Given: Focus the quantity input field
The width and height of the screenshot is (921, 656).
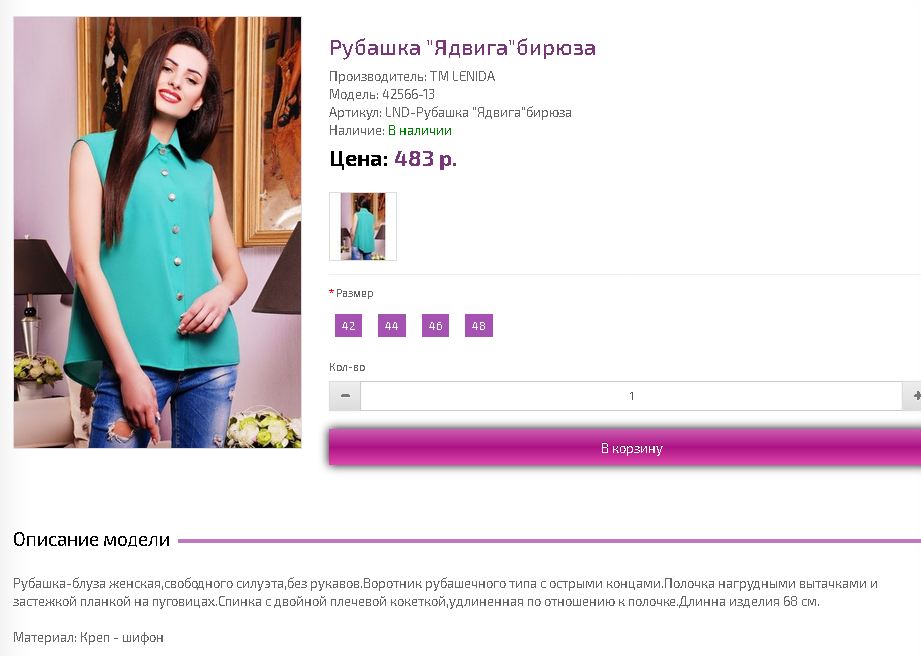Looking at the screenshot, I should (631, 396).
